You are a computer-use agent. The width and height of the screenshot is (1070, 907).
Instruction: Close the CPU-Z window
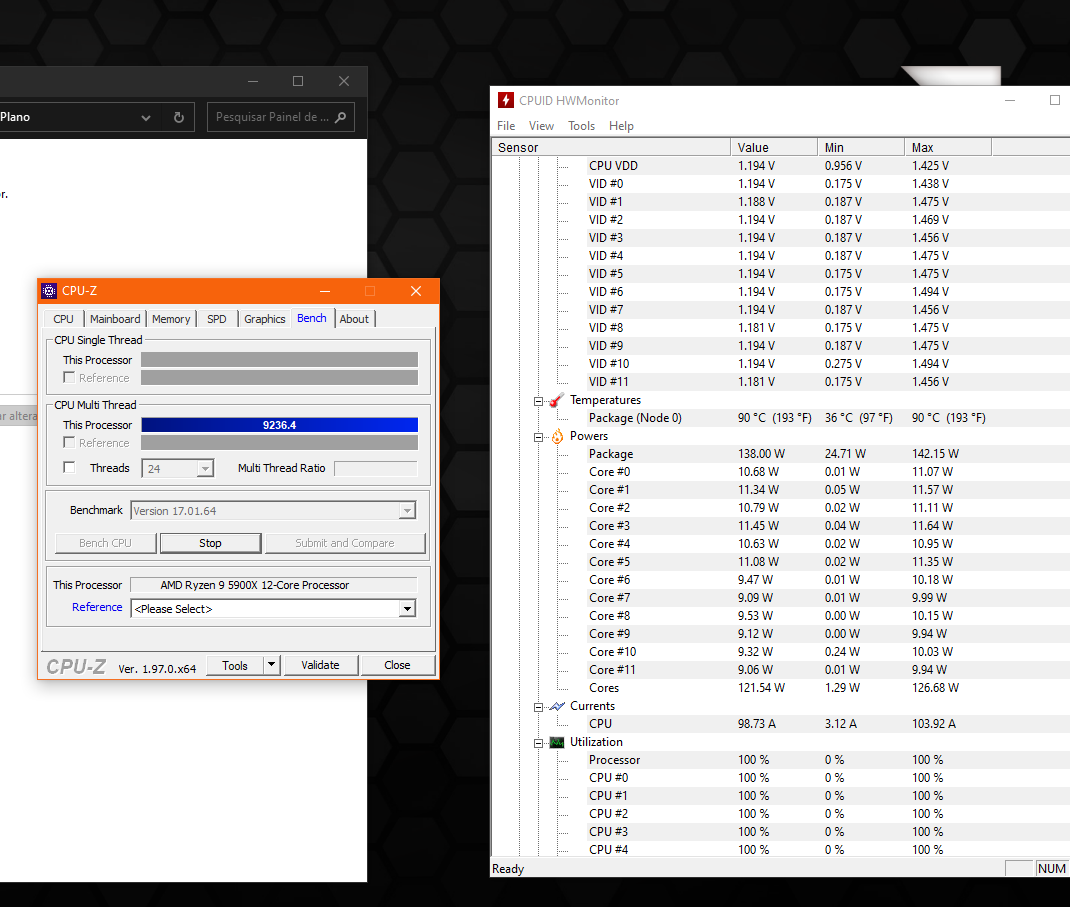[x=416, y=291]
